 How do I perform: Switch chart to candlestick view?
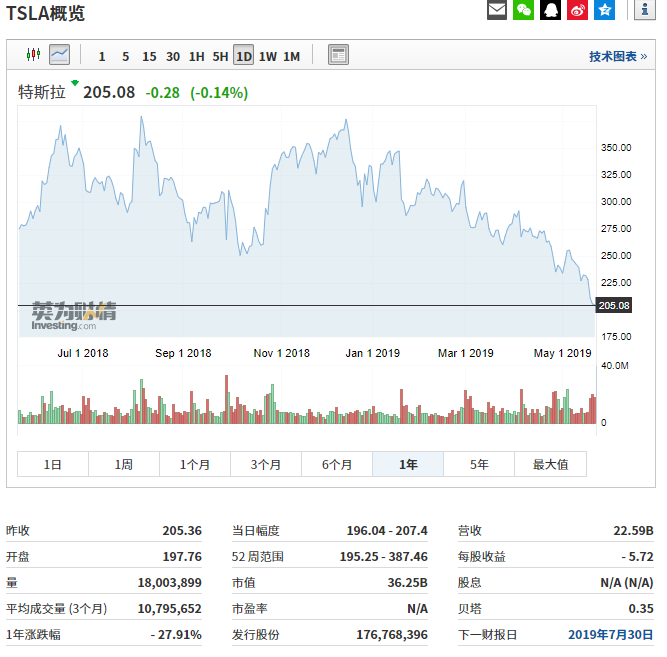pos(33,54)
